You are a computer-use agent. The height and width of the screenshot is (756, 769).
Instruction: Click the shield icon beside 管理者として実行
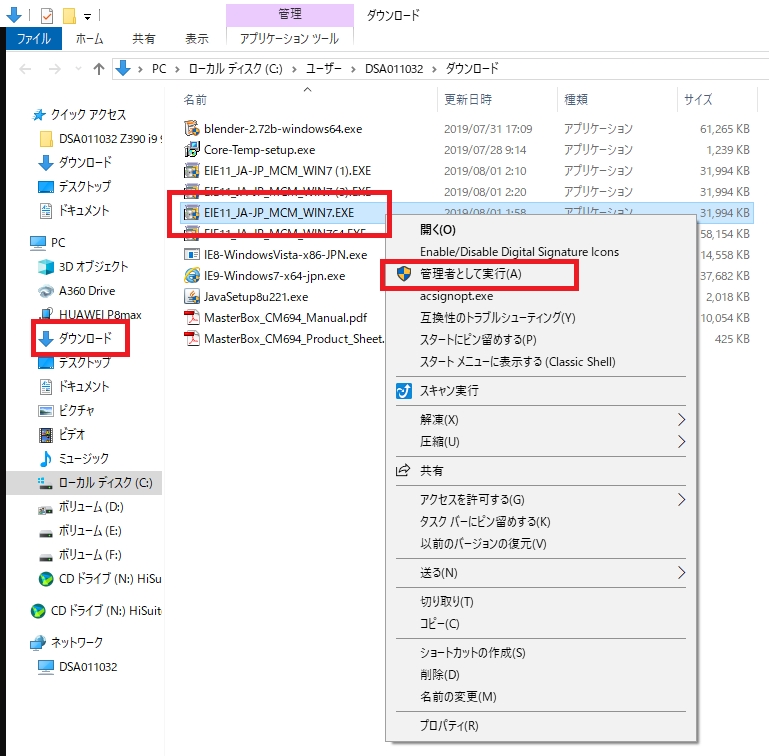pyautogui.click(x=404, y=274)
